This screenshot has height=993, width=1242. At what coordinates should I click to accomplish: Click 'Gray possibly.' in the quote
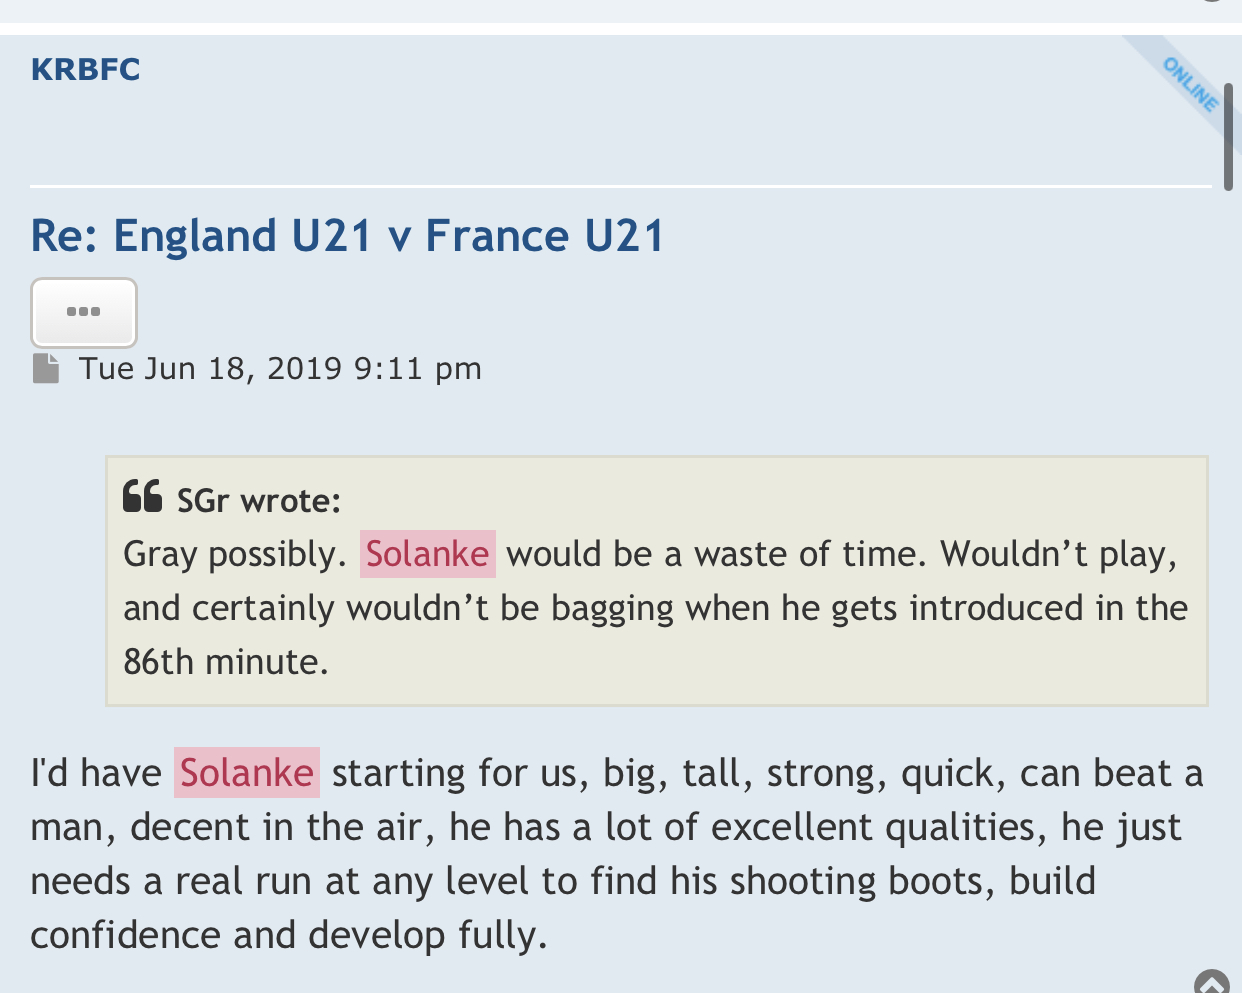(234, 554)
